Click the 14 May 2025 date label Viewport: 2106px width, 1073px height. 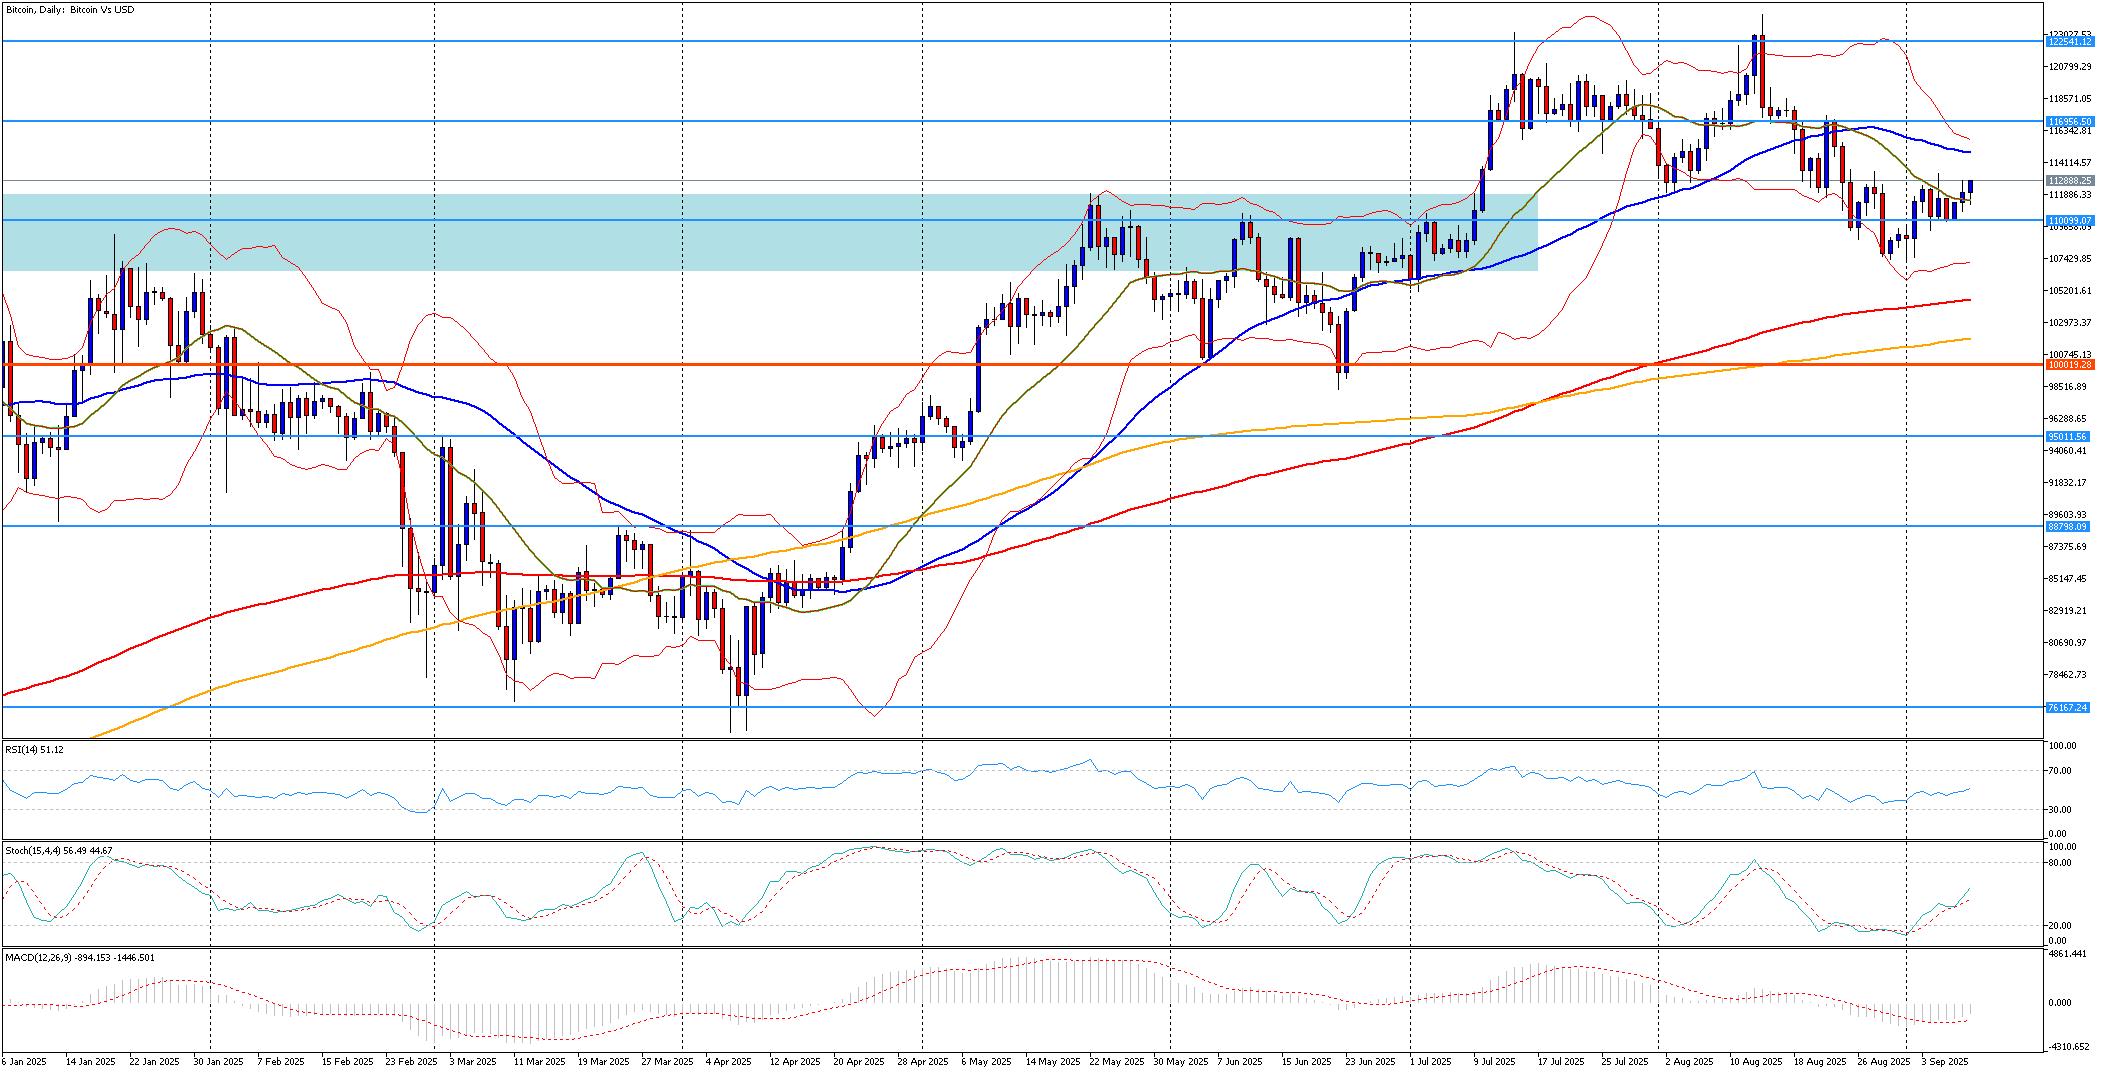click(1053, 1062)
